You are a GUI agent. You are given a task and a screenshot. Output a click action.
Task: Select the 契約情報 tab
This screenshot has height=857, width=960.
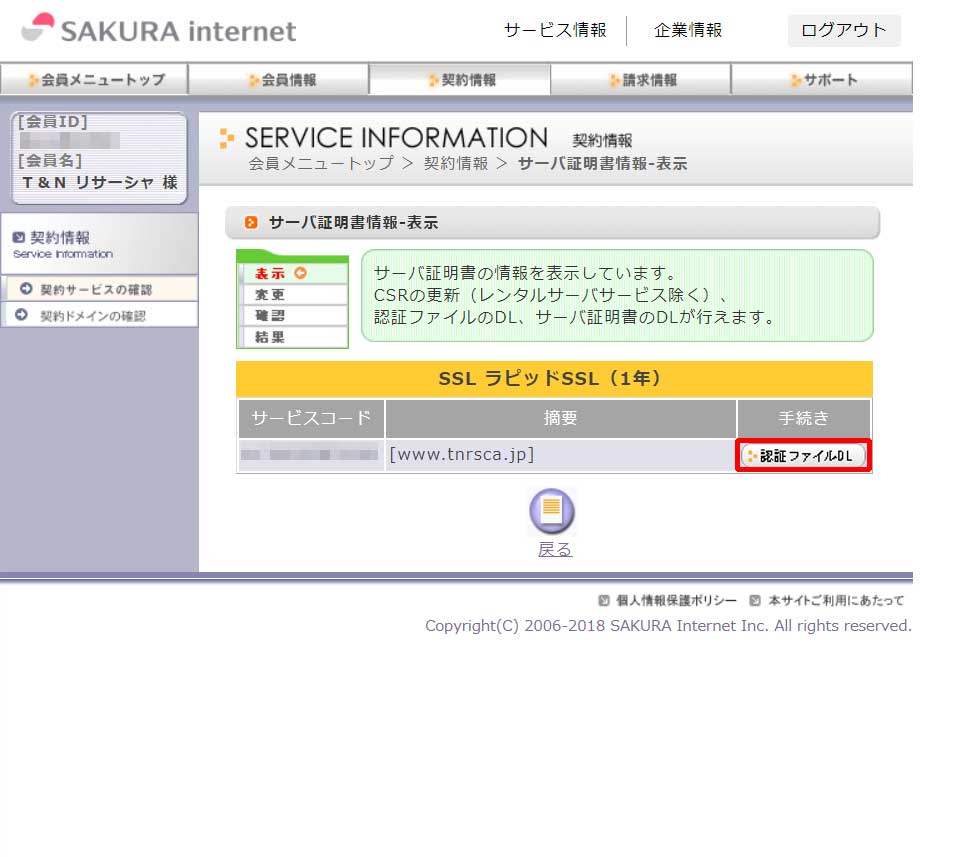460,80
